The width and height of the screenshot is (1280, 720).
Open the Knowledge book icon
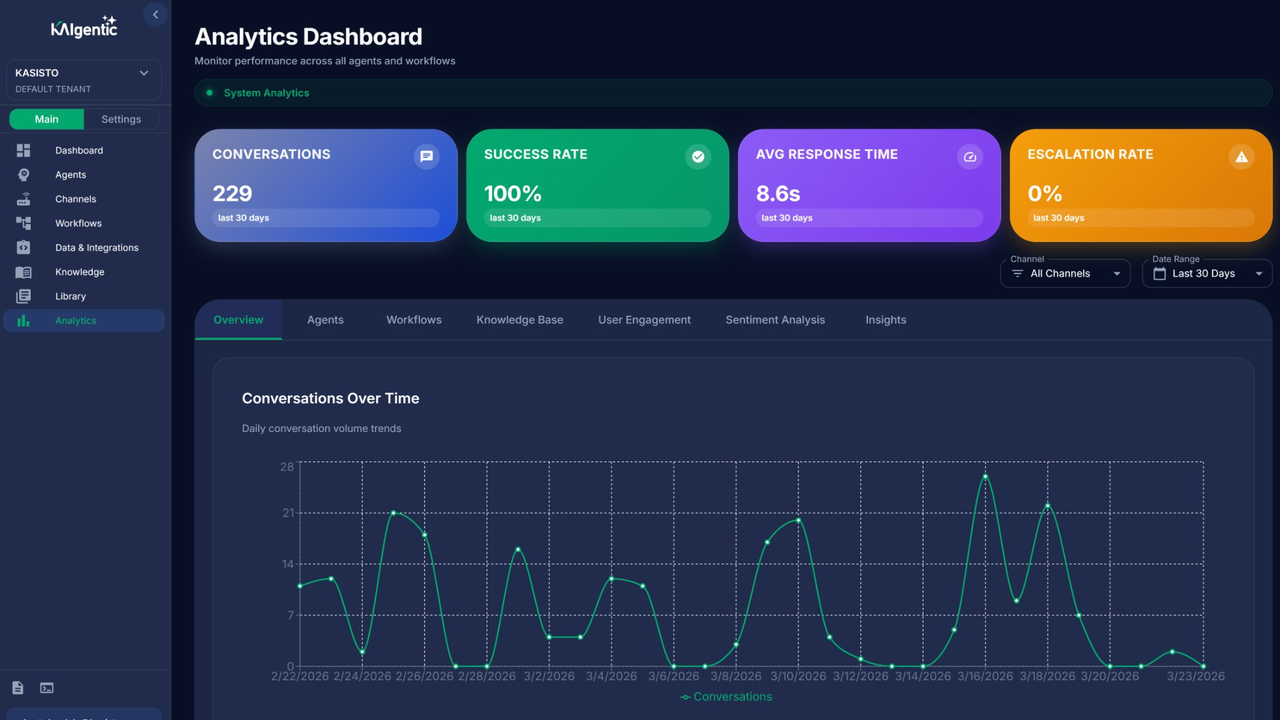(x=23, y=272)
